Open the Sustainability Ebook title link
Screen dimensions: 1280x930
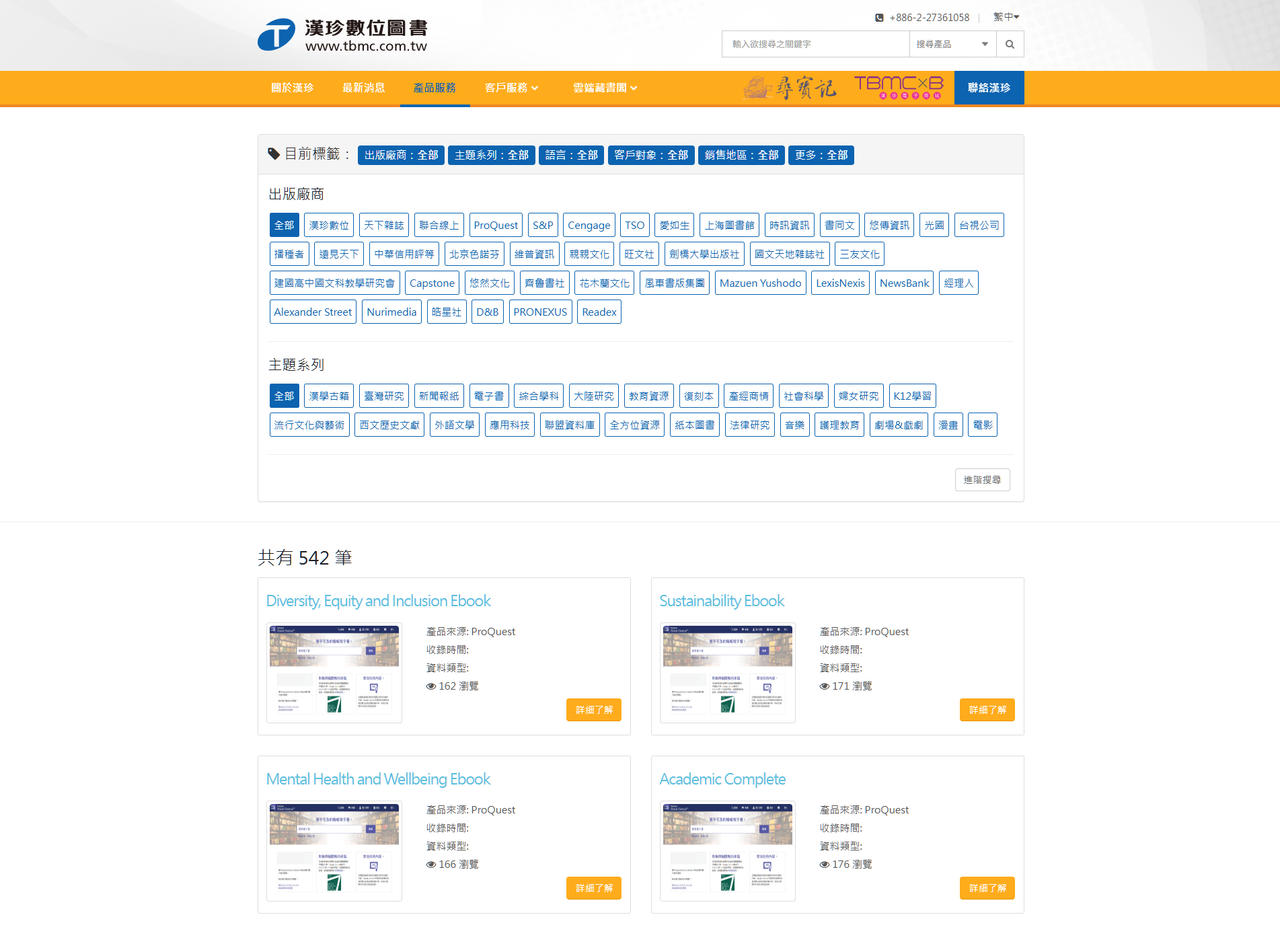722,601
